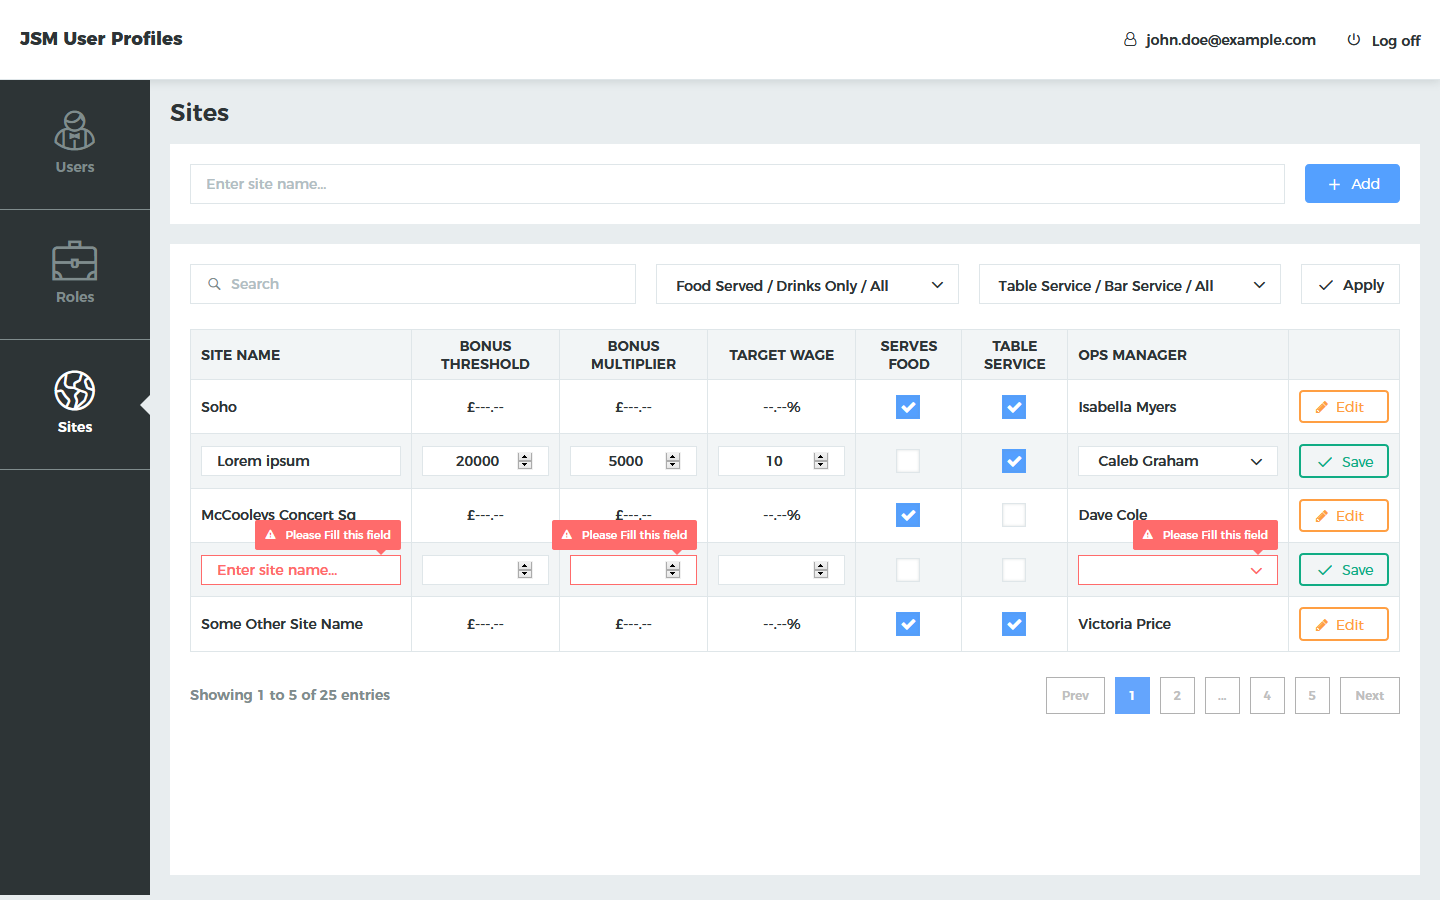The width and height of the screenshot is (1440, 900).
Task: Click the pencil icon in Soho row
Action: (x=1322, y=407)
